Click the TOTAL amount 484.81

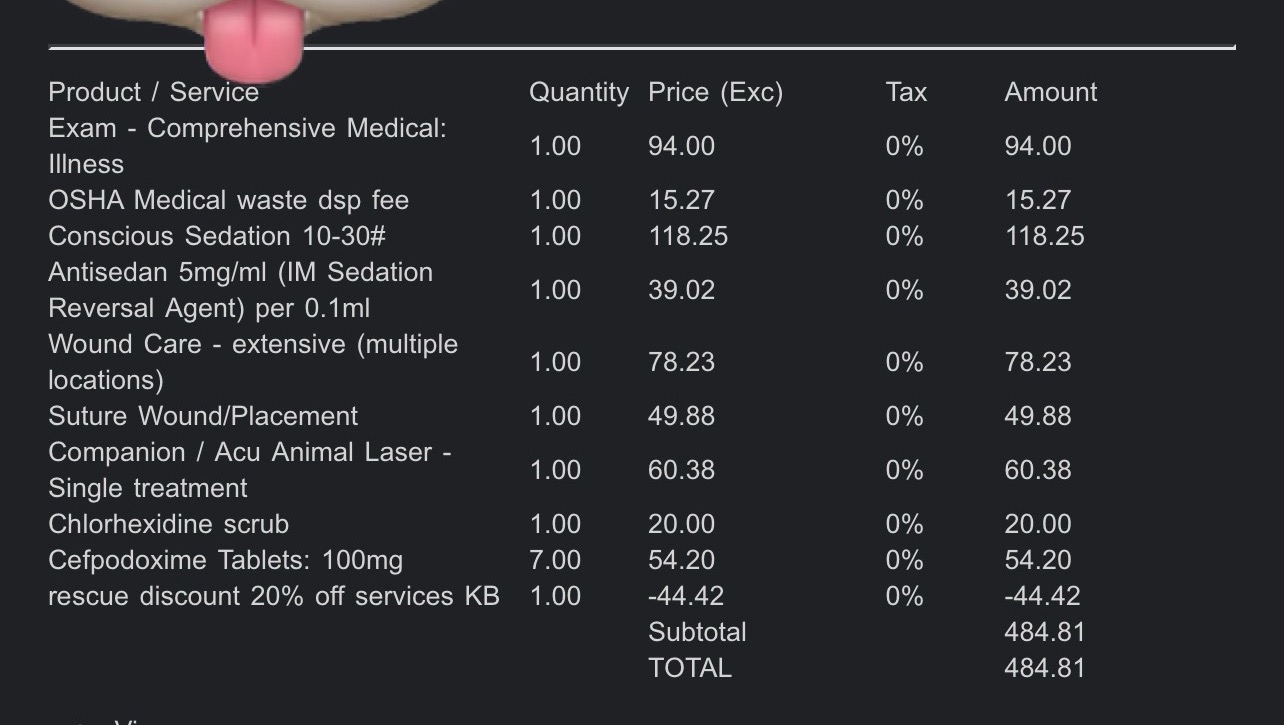pyautogui.click(x=1044, y=668)
